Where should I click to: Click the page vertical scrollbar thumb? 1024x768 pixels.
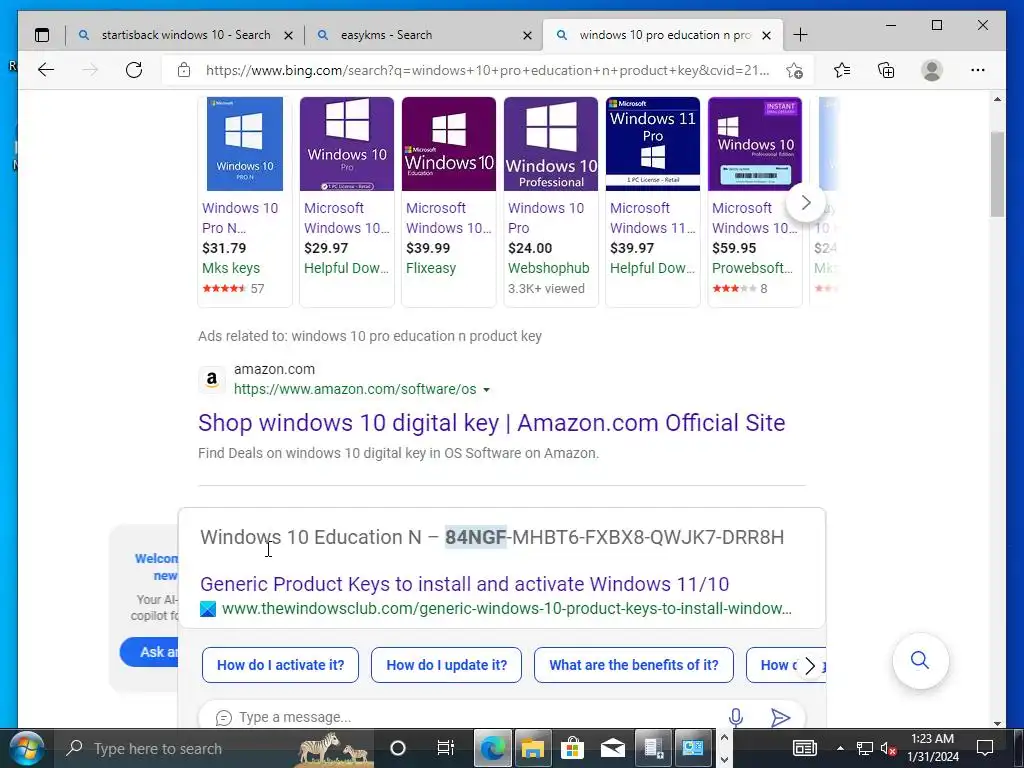(997, 174)
